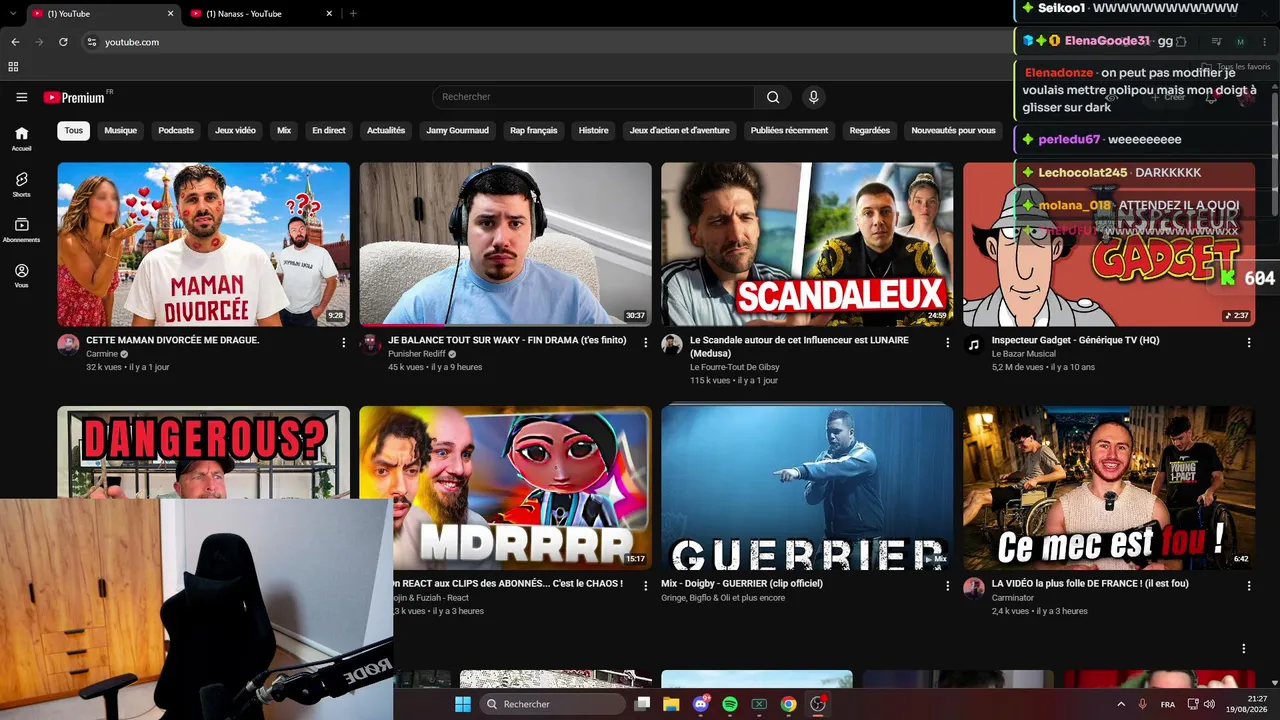1280x720 pixels.
Task: Open video title Inspecteur Gadget - Générique TV
Action: pos(1076,340)
